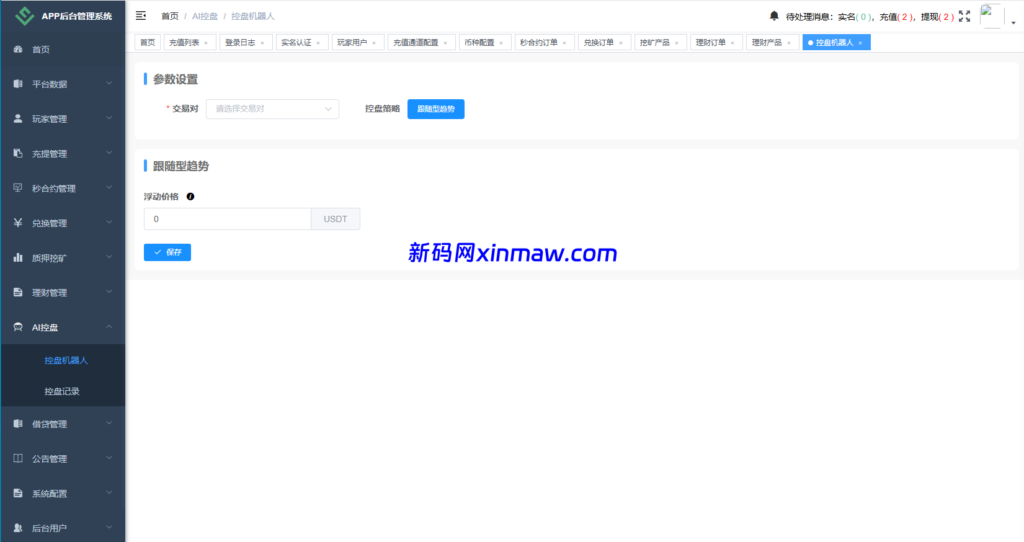Image resolution: width=1024 pixels, height=542 pixels.
Task: Click the 公告管理 book icon
Action: click(x=18, y=458)
